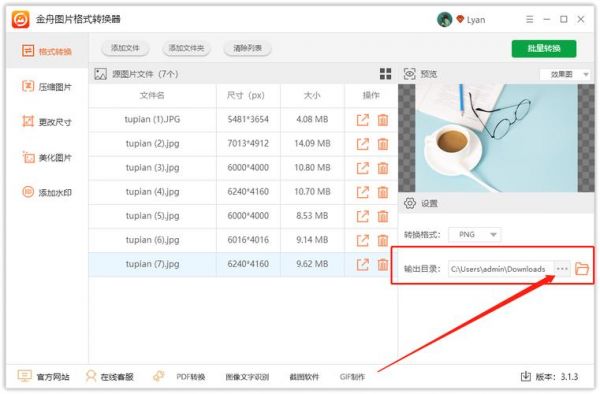Open 截图软件 link

point(304,377)
